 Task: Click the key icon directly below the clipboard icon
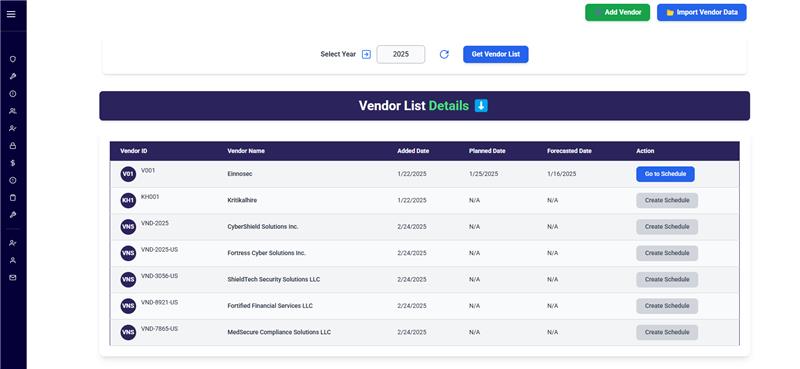point(13,215)
